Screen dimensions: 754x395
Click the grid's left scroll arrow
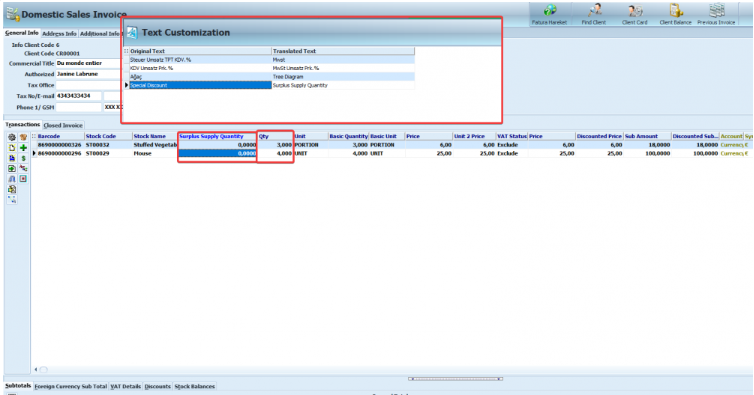(x=36, y=370)
